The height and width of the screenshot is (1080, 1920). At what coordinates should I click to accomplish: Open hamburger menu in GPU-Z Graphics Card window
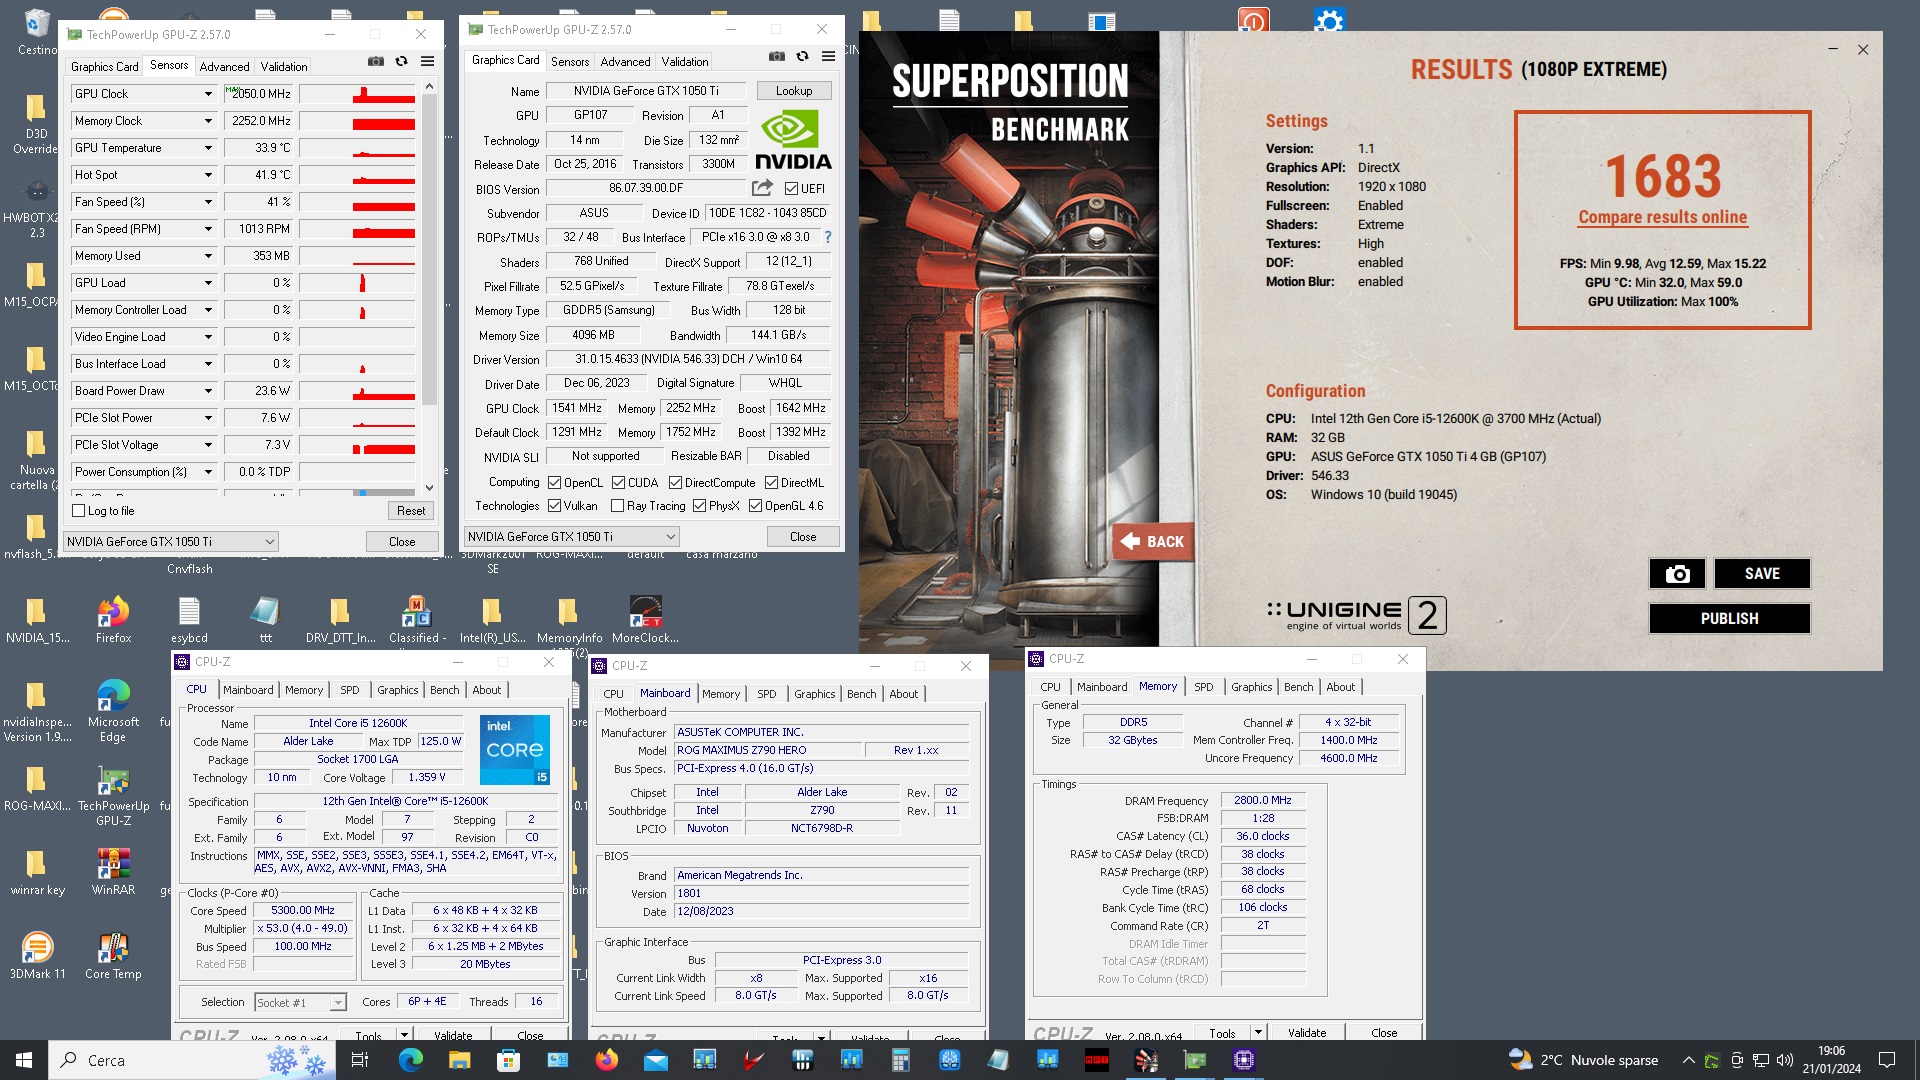coord(828,56)
